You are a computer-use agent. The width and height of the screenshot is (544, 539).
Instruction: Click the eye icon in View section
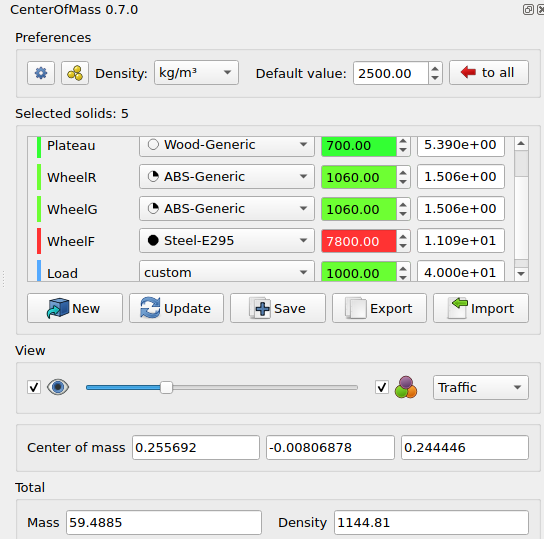click(x=58, y=387)
